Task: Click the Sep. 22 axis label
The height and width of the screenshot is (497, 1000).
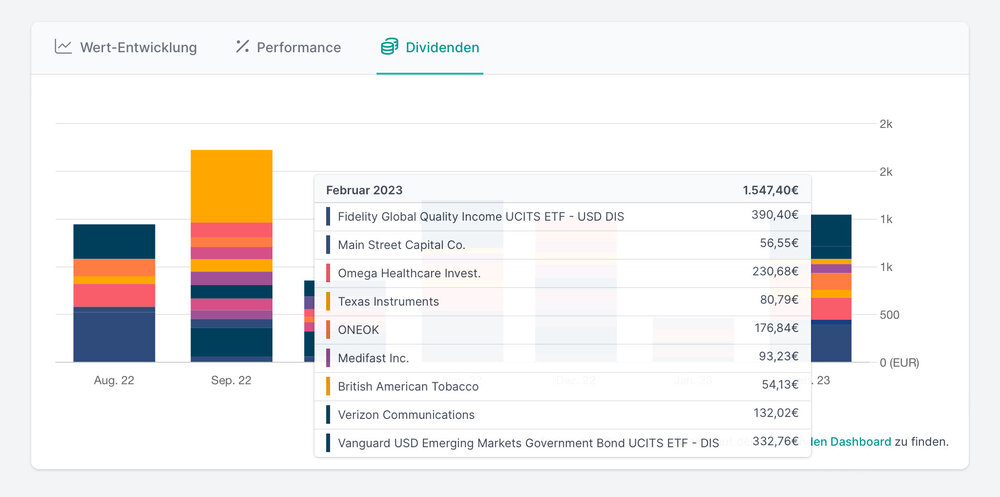Action: click(x=231, y=381)
